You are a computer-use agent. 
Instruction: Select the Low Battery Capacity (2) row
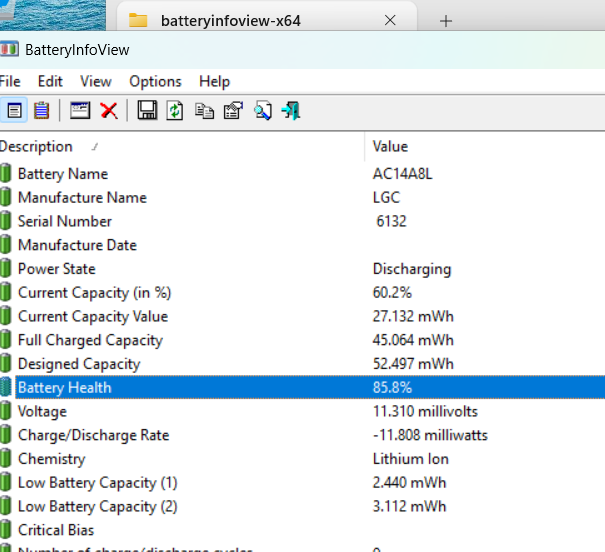pos(302,506)
